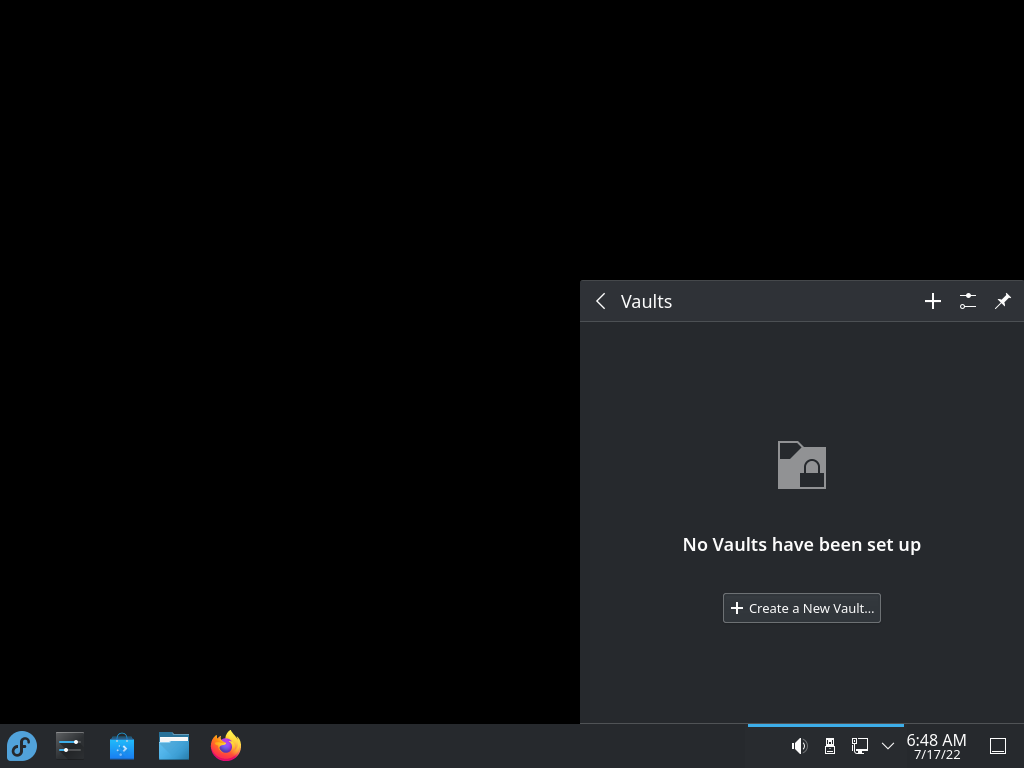Open network connections tray icon
The height and width of the screenshot is (768, 1024).
(859, 746)
